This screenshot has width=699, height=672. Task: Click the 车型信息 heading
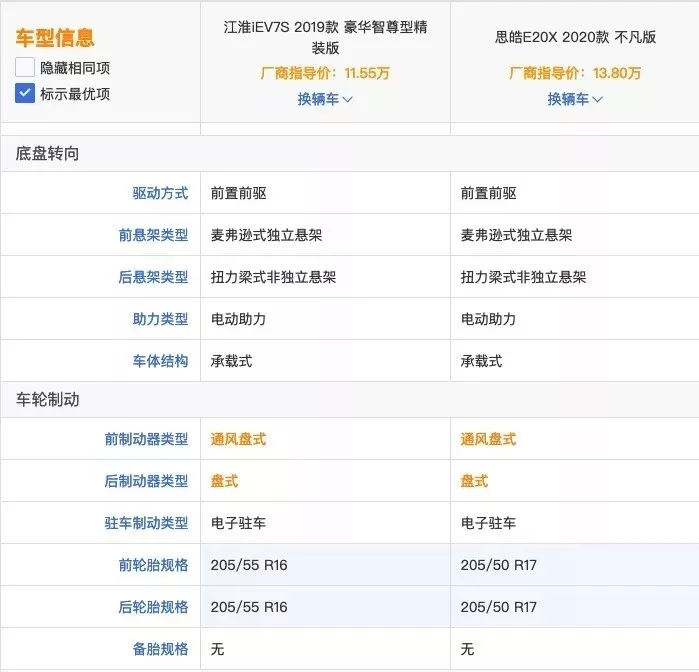[x=55, y=37]
